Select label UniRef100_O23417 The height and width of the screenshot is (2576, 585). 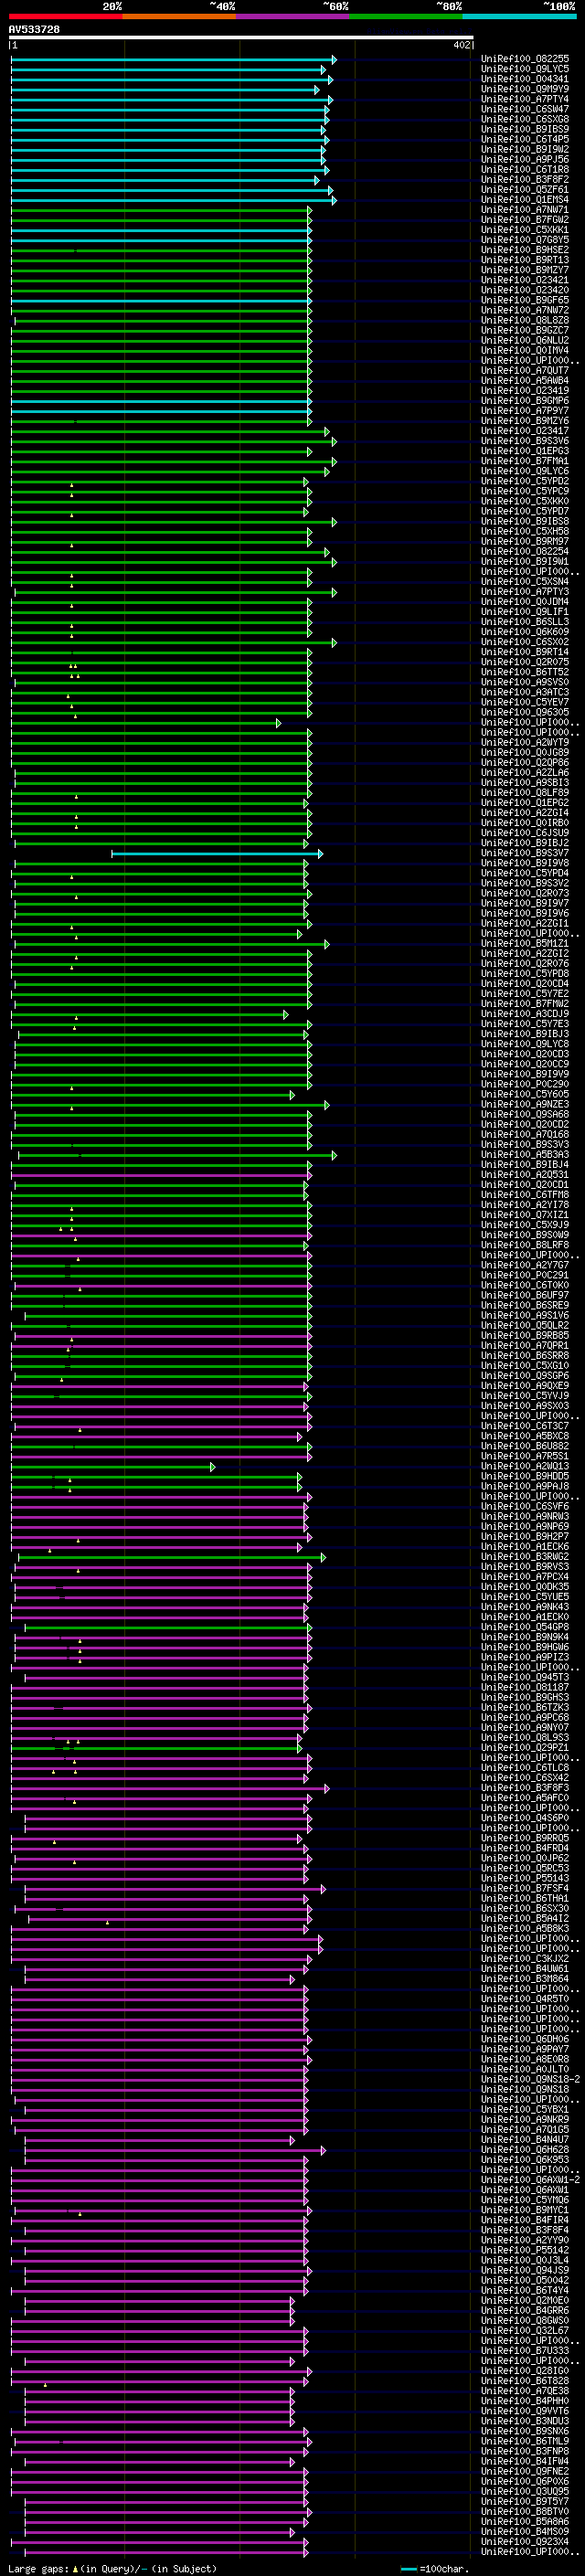pos(525,431)
